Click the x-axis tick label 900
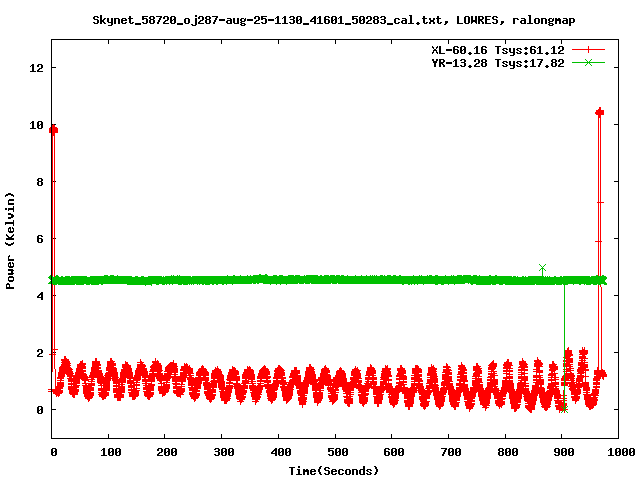This screenshot has width=640, height=480. [564, 452]
